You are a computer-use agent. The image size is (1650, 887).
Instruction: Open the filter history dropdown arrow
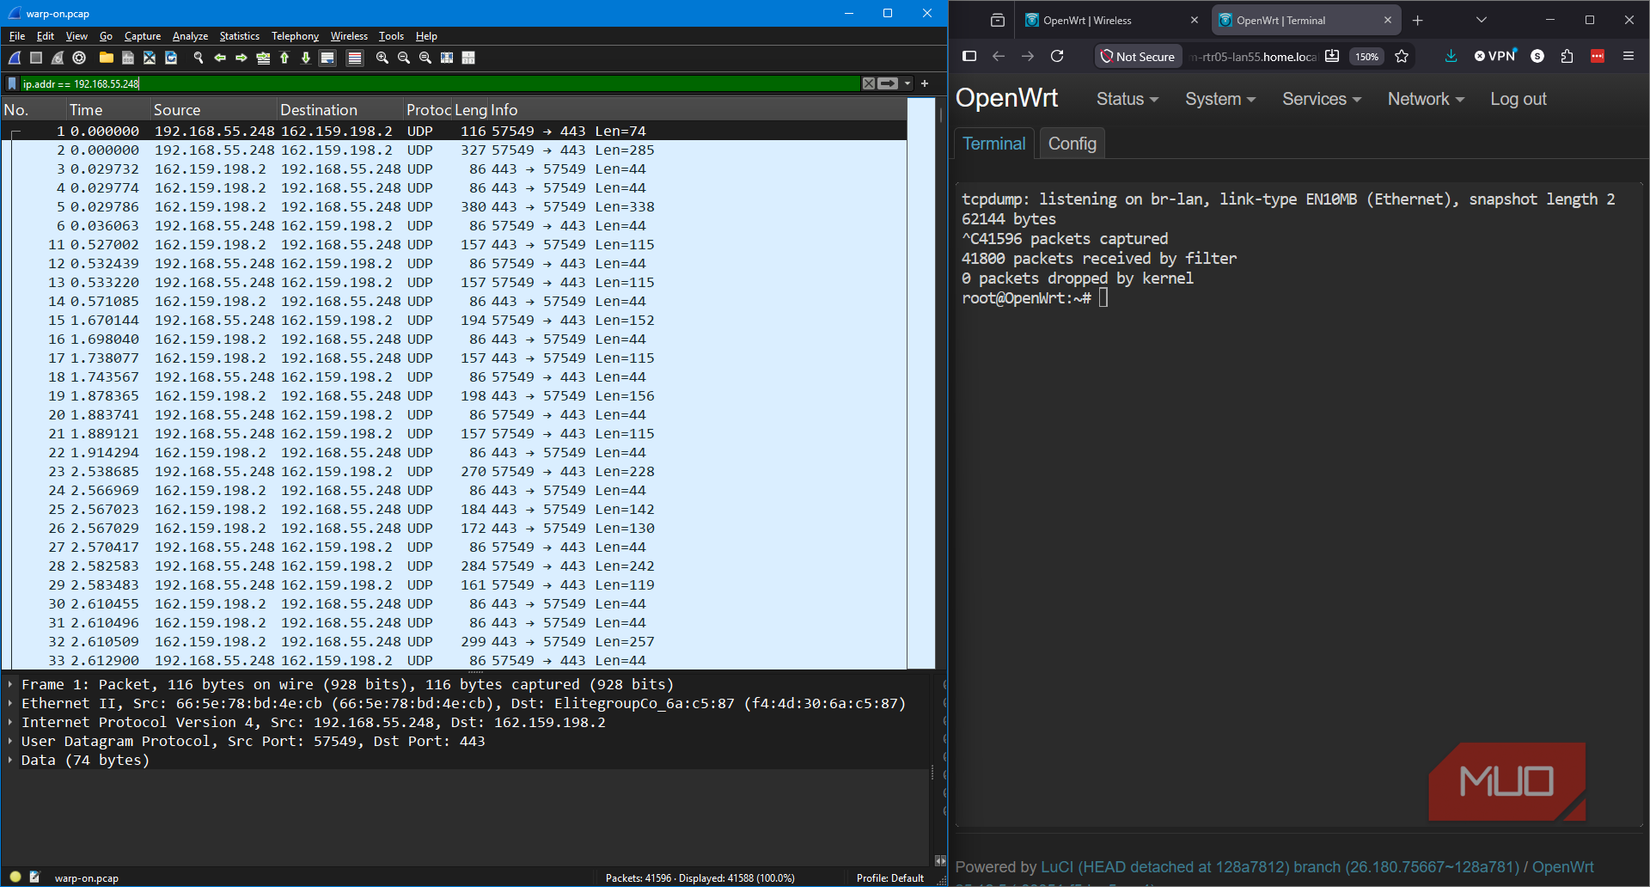[907, 84]
